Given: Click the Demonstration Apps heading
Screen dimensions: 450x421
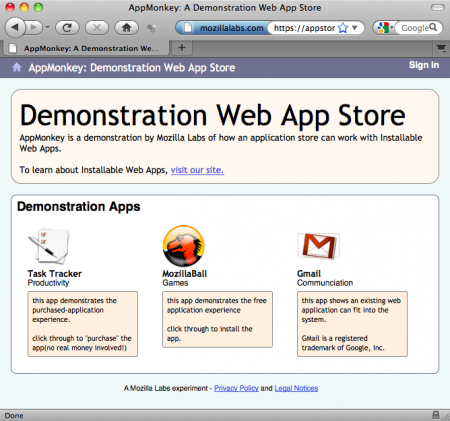Looking at the screenshot, I should (x=79, y=207).
